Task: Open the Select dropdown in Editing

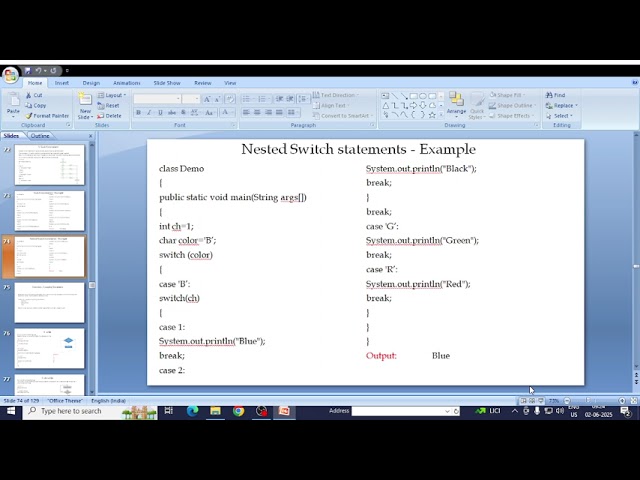Action: pos(559,116)
